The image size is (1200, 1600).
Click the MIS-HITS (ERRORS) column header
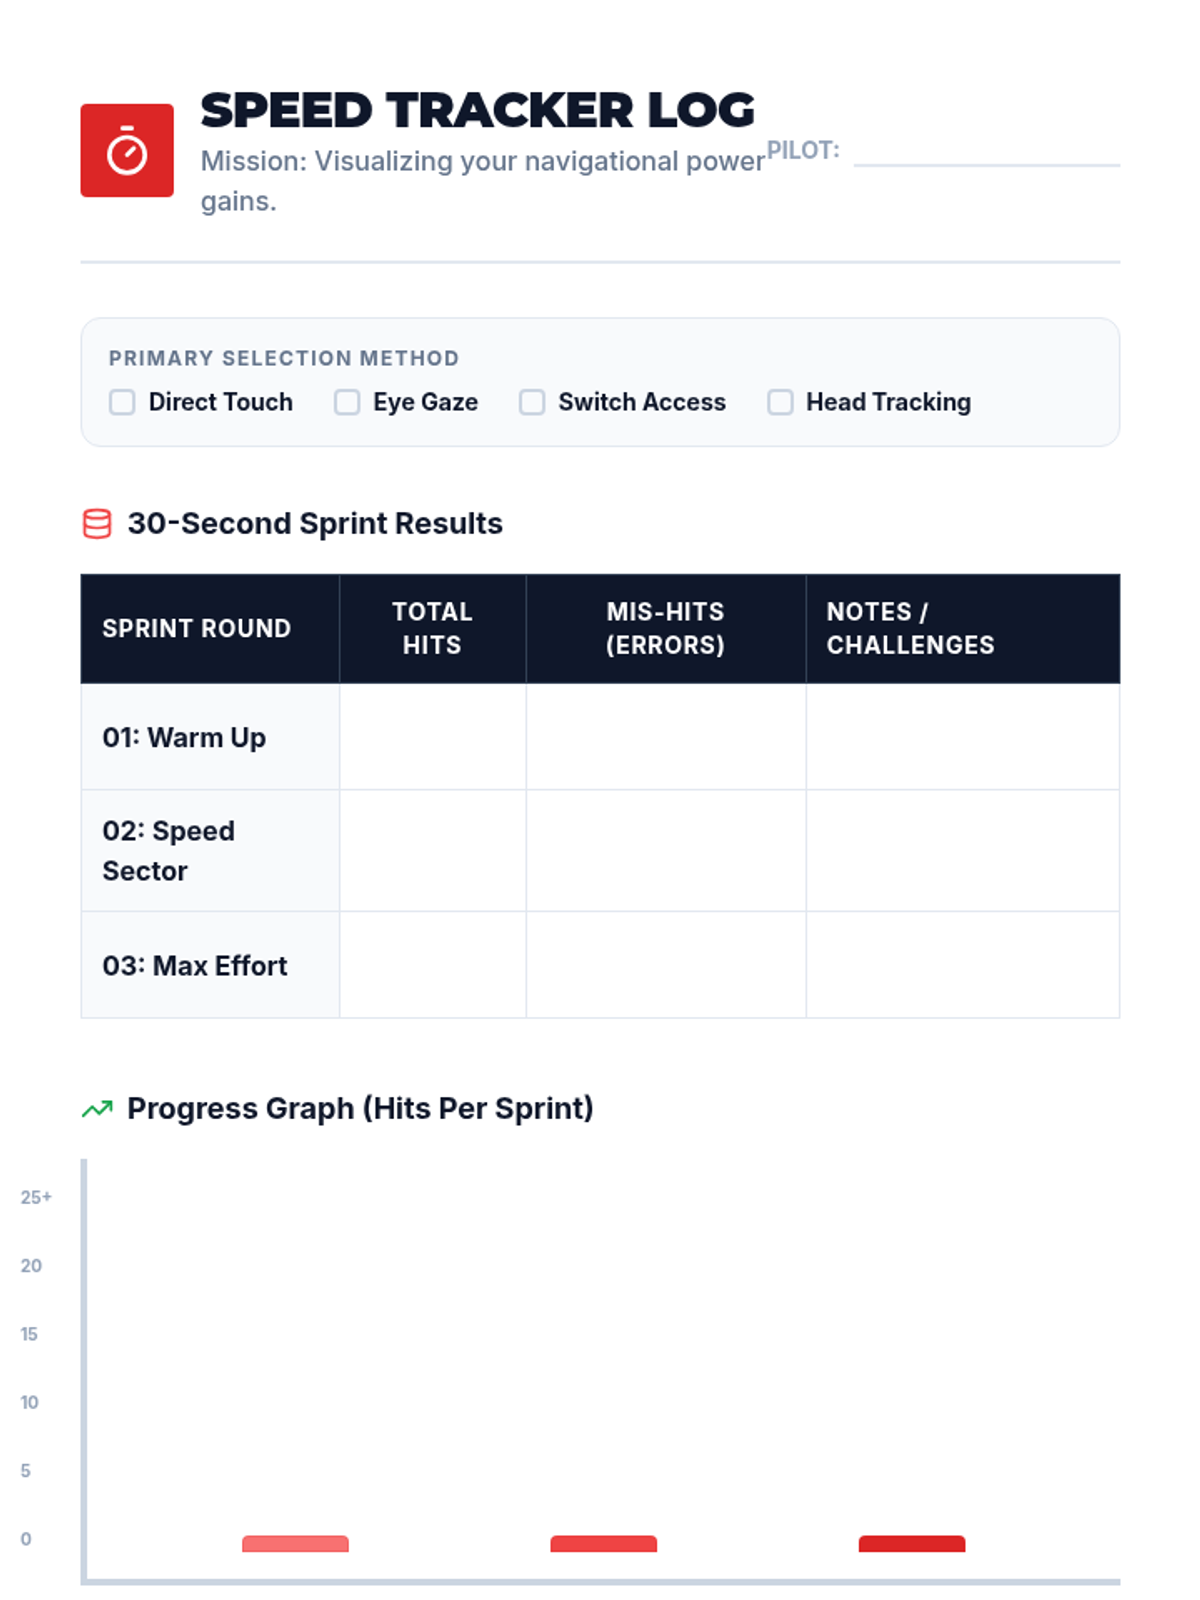click(666, 629)
